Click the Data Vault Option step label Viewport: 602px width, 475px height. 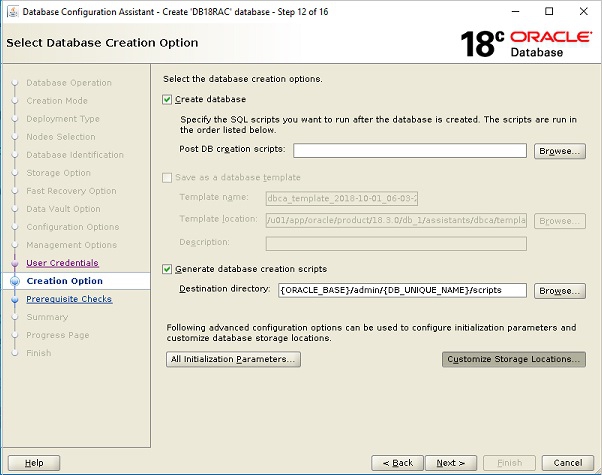pos(63,209)
